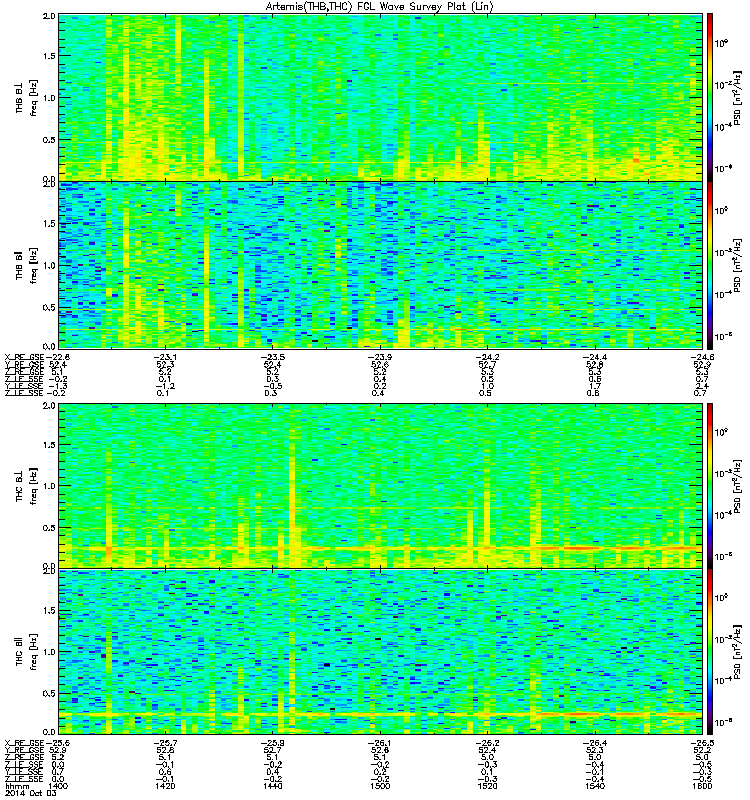Click the 'THB B⊥ freq [Hz]' axis label
The width and height of the screenshot is (750, 800).
(26, 97)
